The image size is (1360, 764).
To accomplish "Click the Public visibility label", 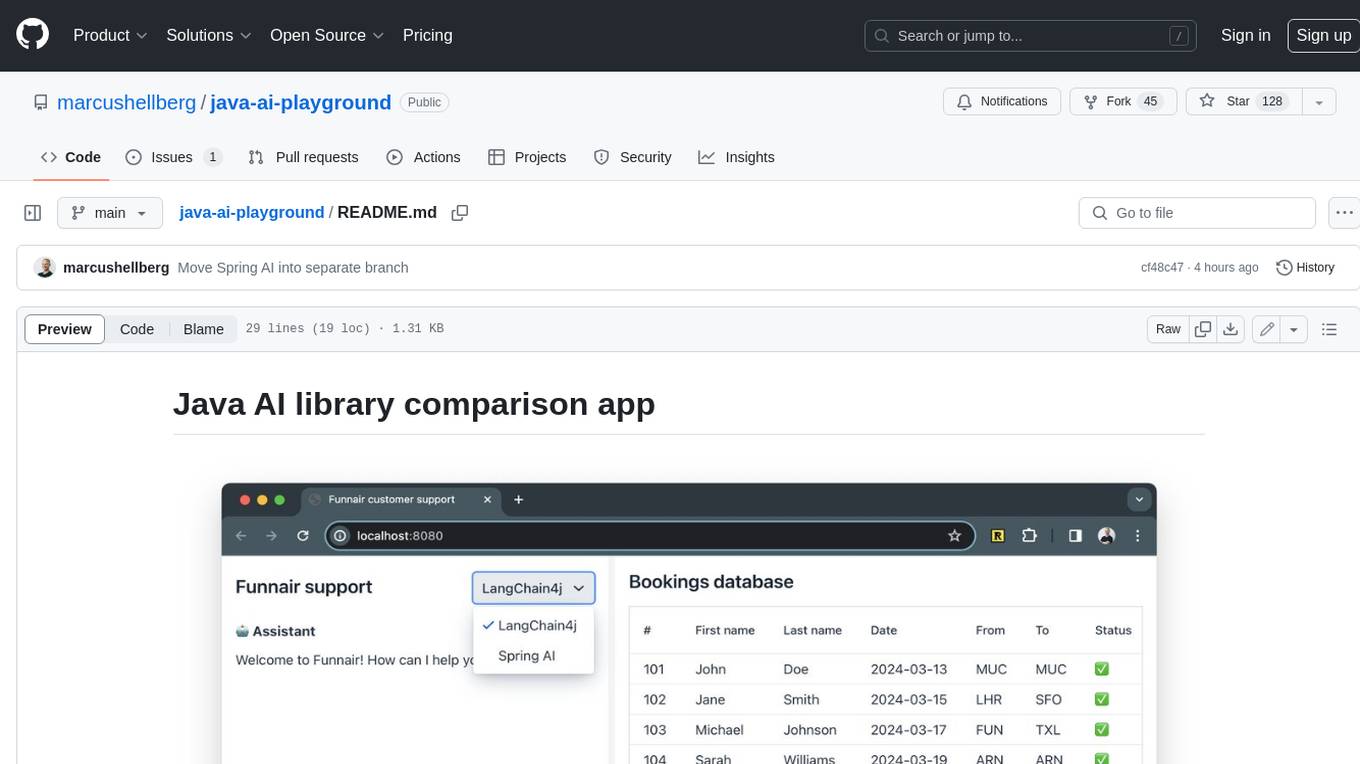I will (x=425, y=102).
